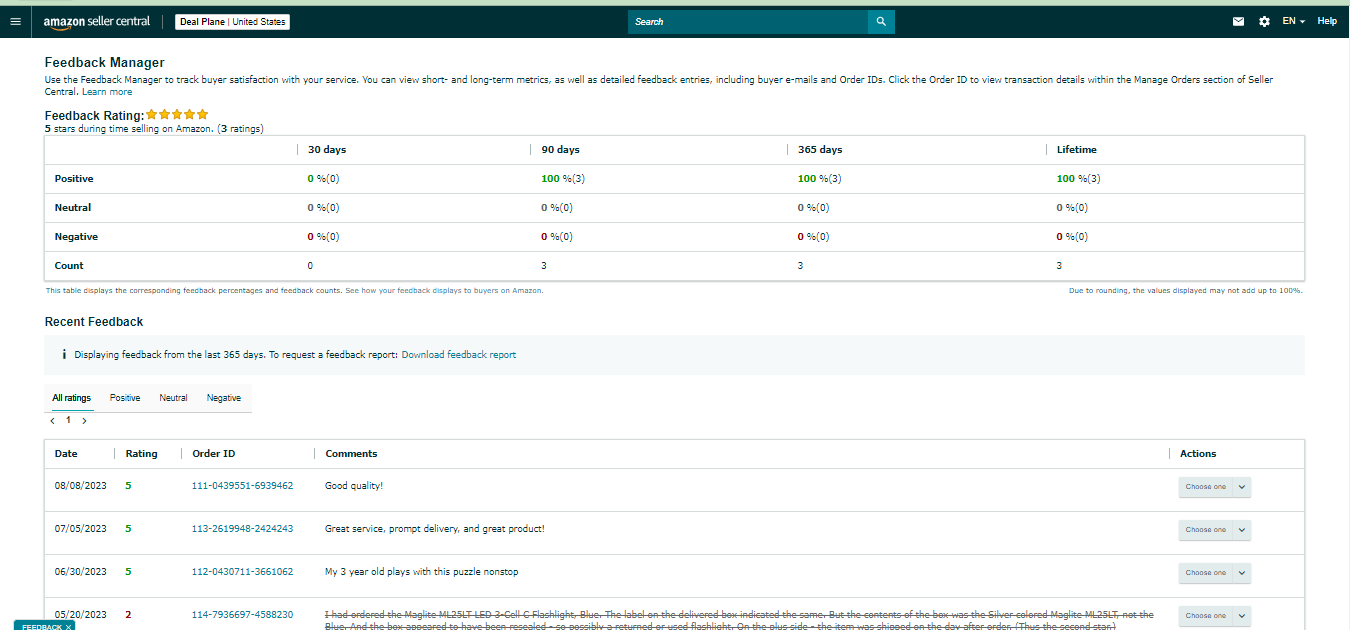The width and height of the screenshot is (1350, 630).
Task: Open Choose one dropdown for 08/08/2023 feedback
Action: click(1214, 487)
